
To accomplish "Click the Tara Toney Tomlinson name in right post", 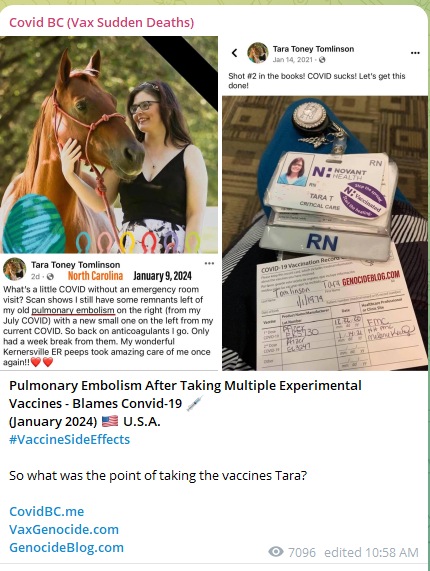I will [313, 49].
